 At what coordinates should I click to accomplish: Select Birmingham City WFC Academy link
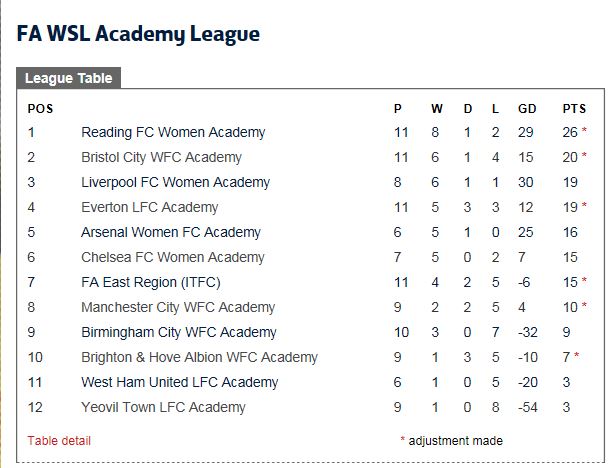coord(179,332)
